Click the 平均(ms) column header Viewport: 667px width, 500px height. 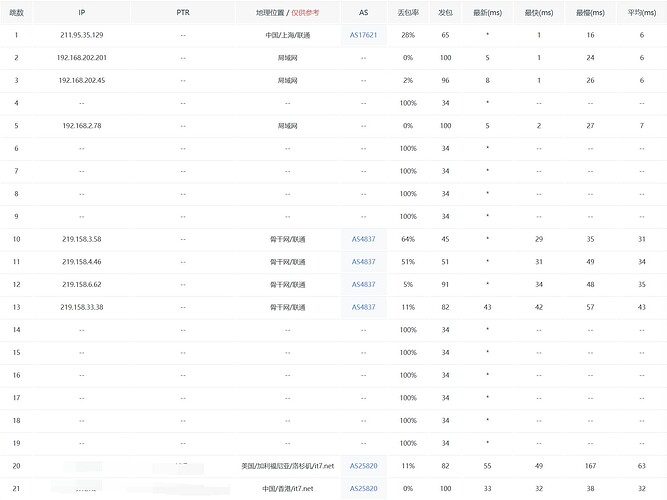pyautogui.click(x=642, y=12)
